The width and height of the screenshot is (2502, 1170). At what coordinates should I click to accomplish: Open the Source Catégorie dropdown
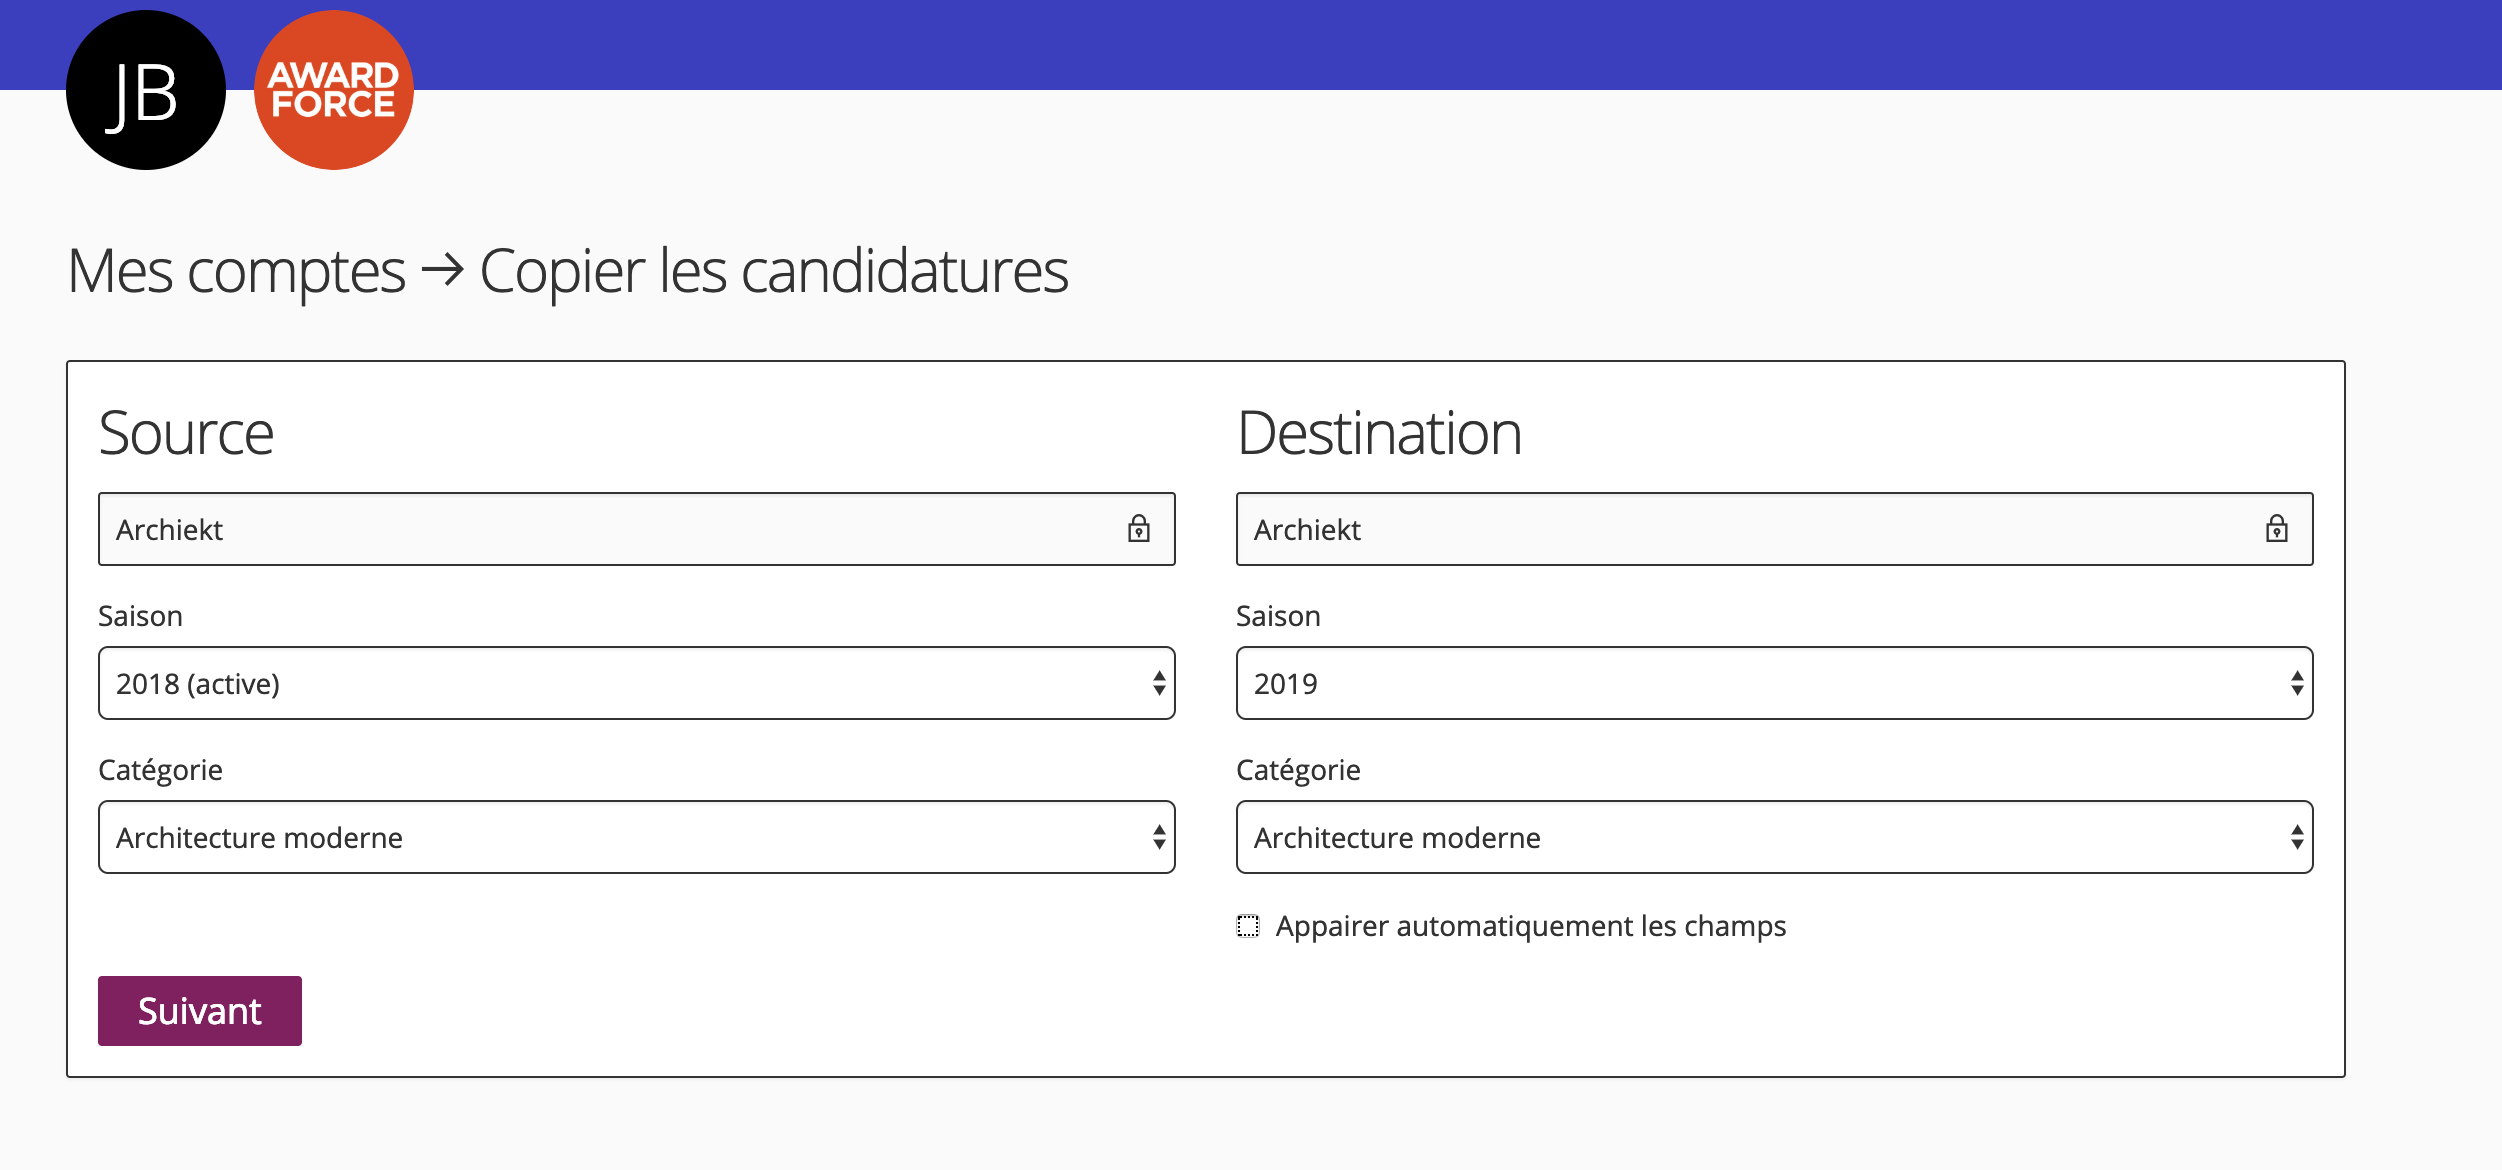click(x=637, y=837)
